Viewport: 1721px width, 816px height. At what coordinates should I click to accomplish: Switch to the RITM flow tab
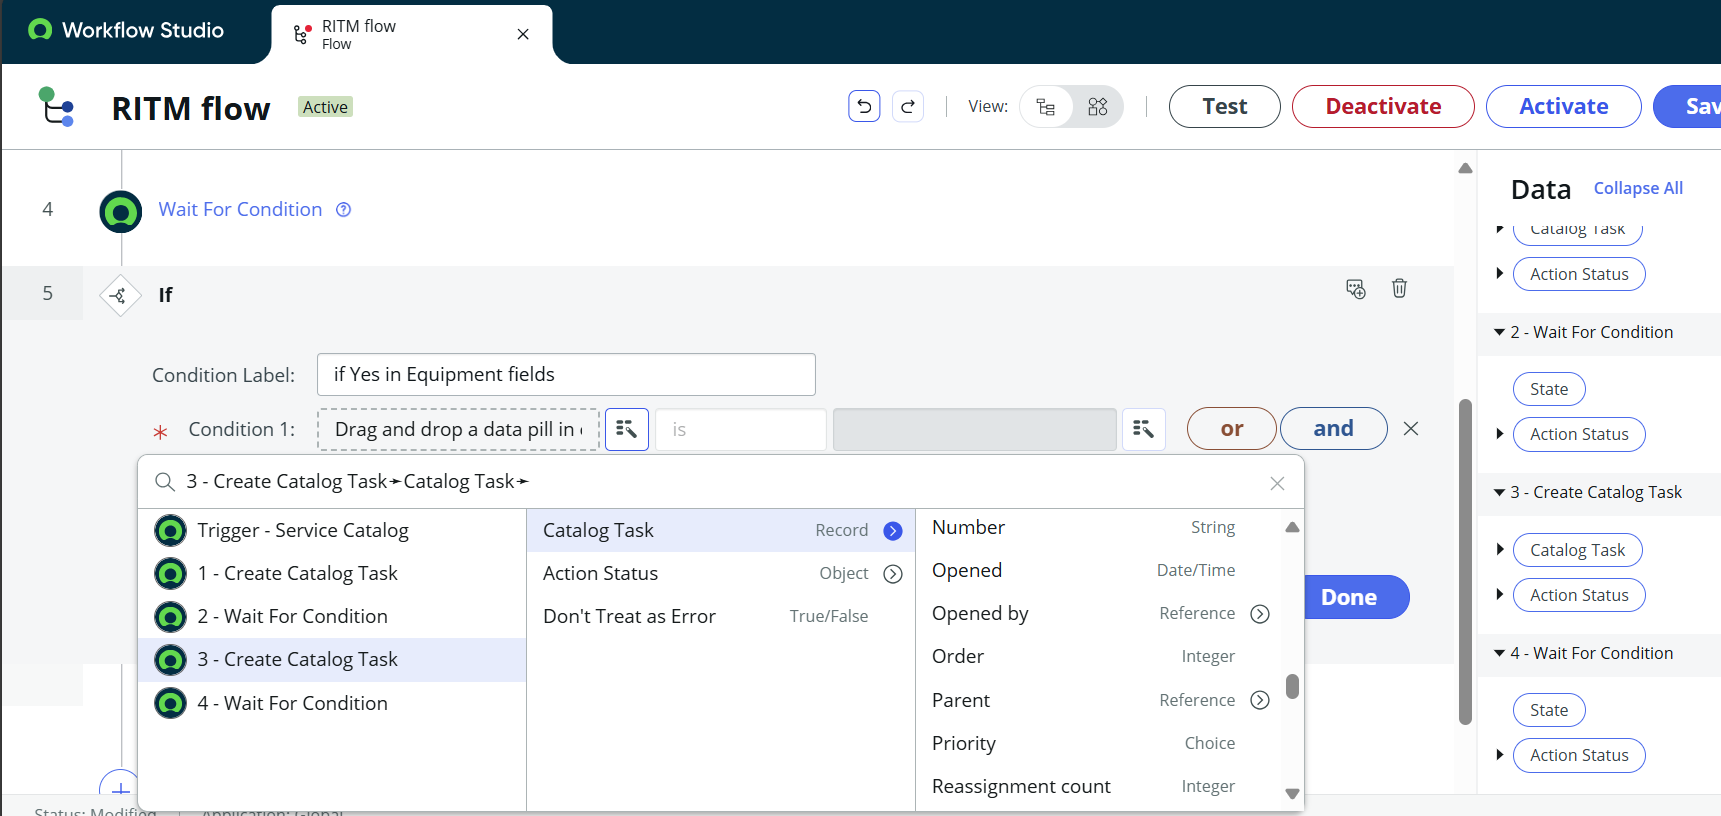411,34
